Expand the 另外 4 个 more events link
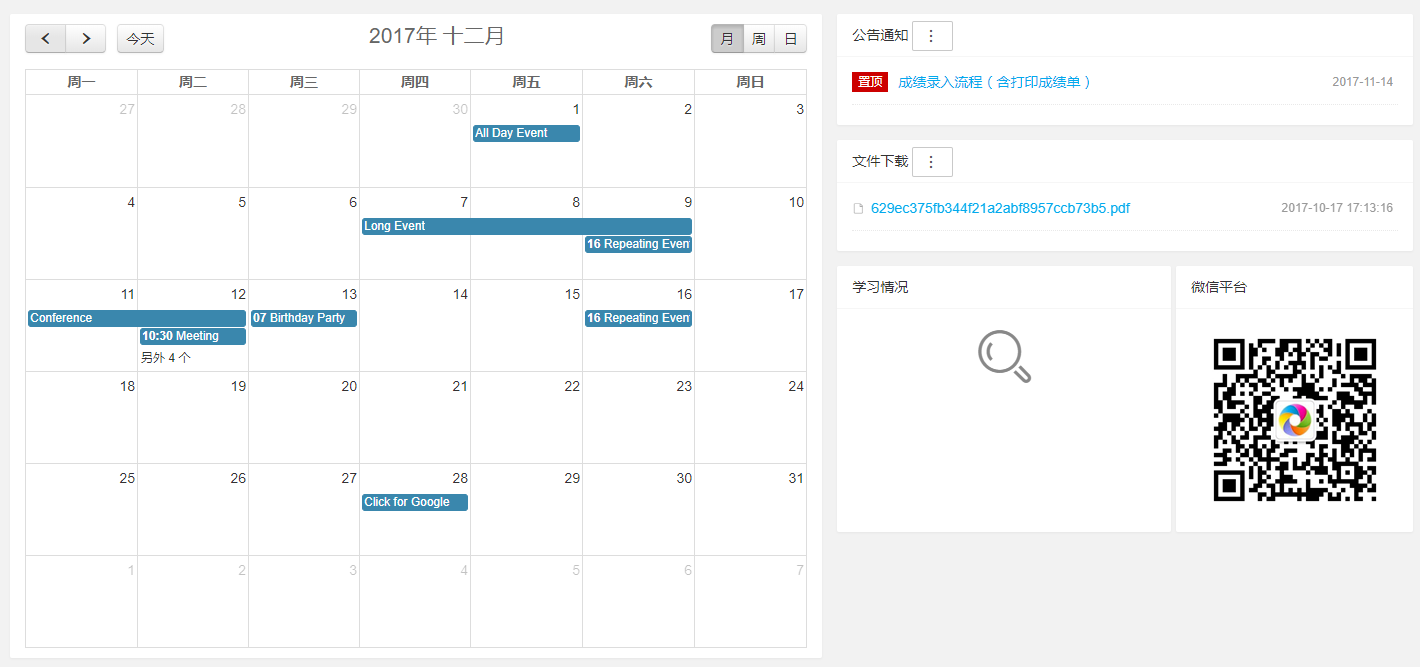 166,357
